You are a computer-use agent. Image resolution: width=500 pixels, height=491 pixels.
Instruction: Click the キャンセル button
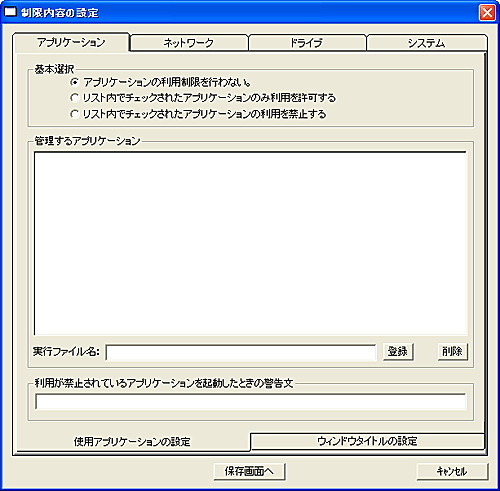pos(452,471)
